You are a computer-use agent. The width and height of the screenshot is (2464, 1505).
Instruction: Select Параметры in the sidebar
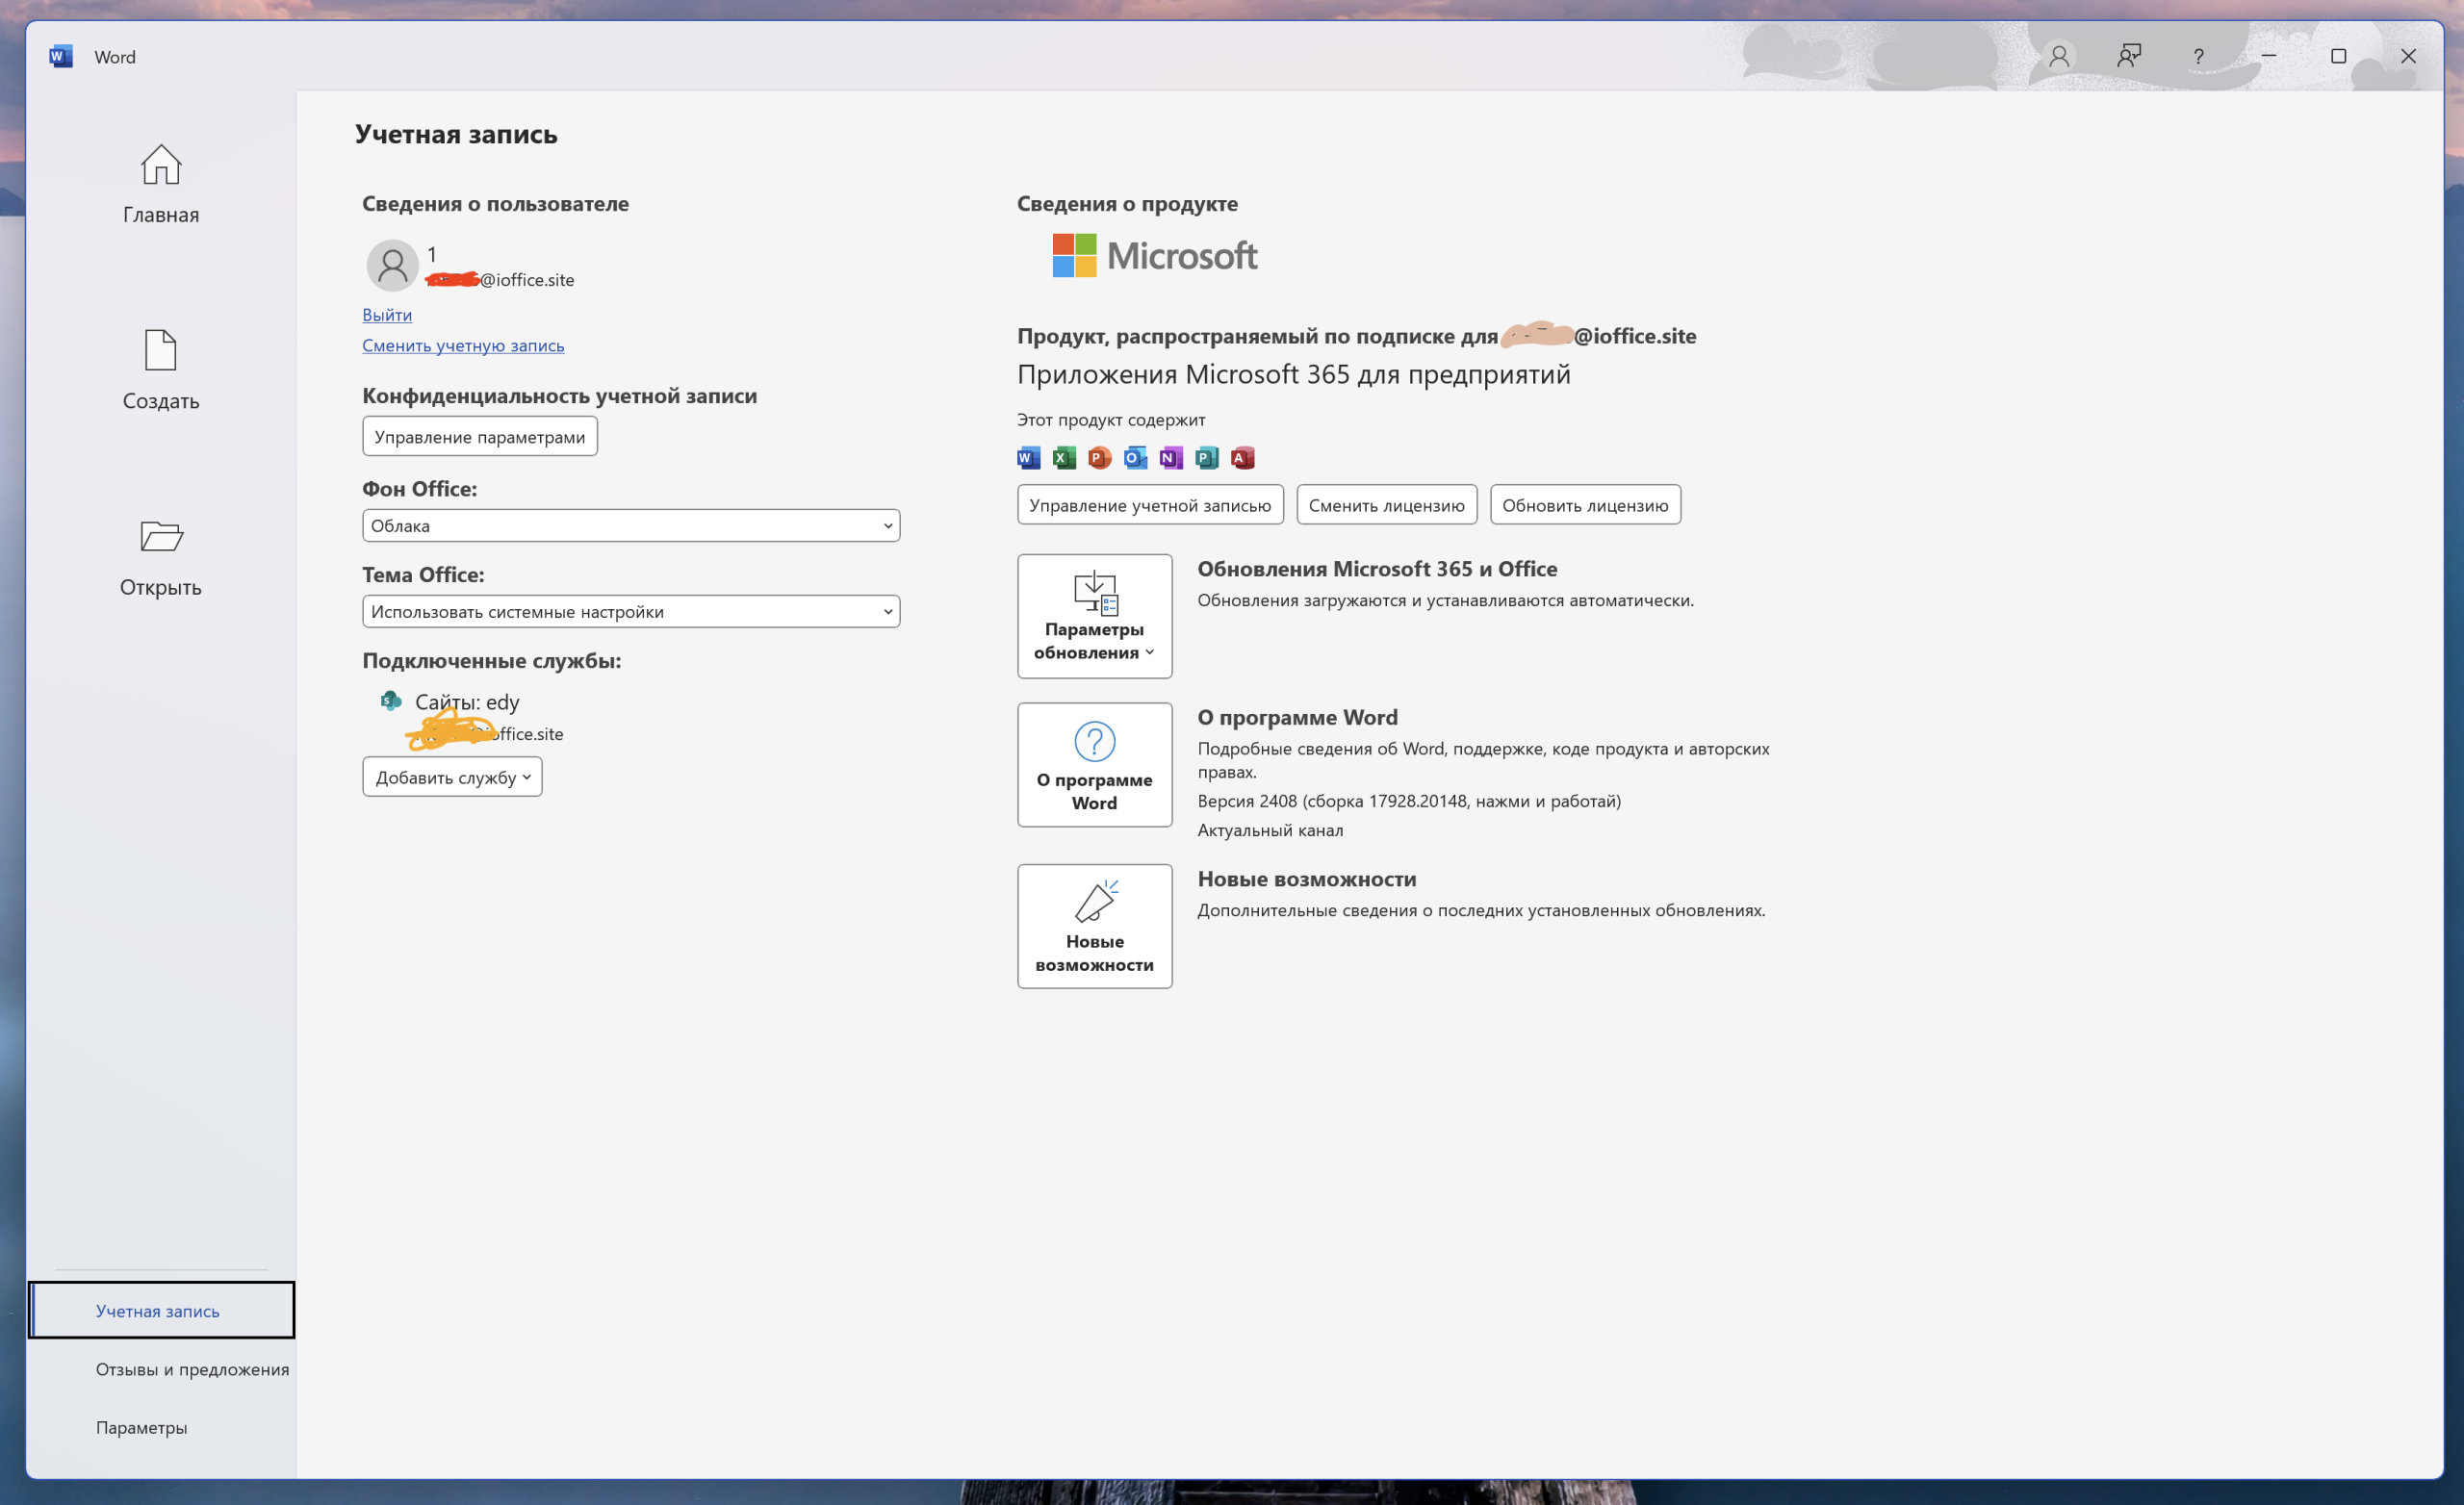[141, 1427]
